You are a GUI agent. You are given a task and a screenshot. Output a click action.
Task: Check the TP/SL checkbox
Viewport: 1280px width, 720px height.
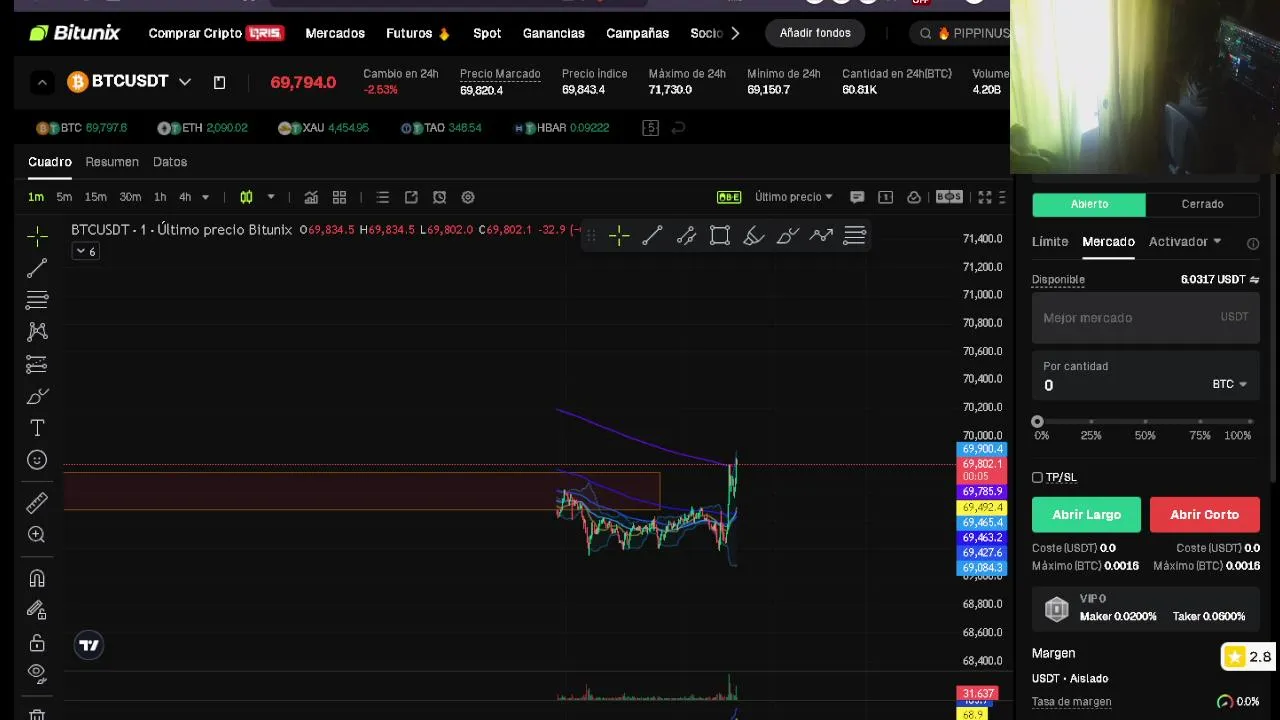[1037, 478]
